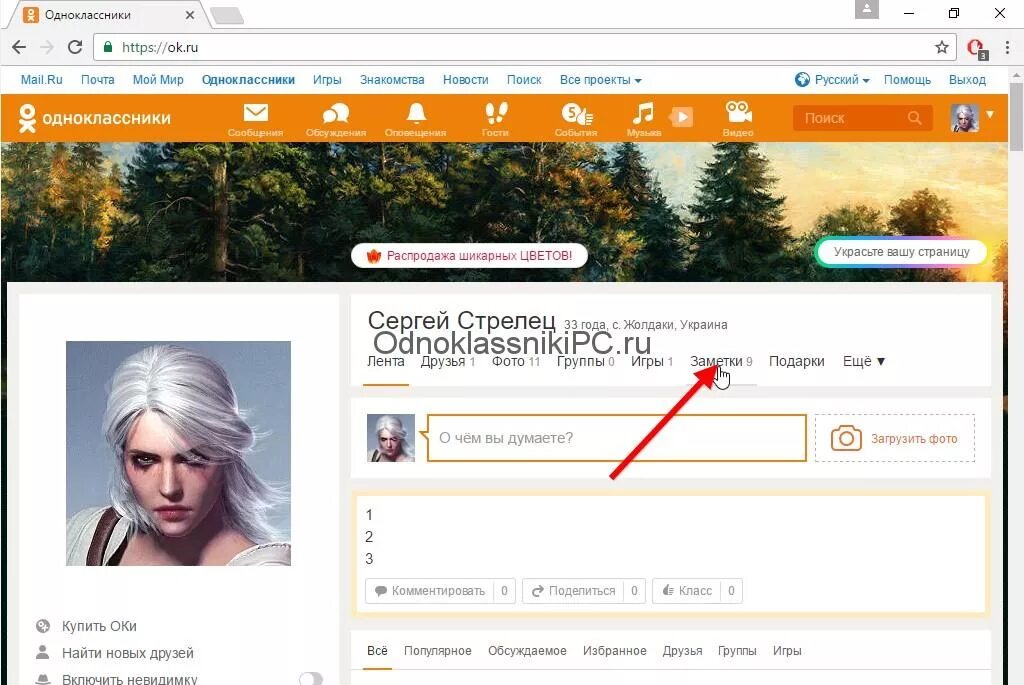Toggle the Включить невидимку switch
Screen dimensions: 1024x685
[x=311, y=679]
